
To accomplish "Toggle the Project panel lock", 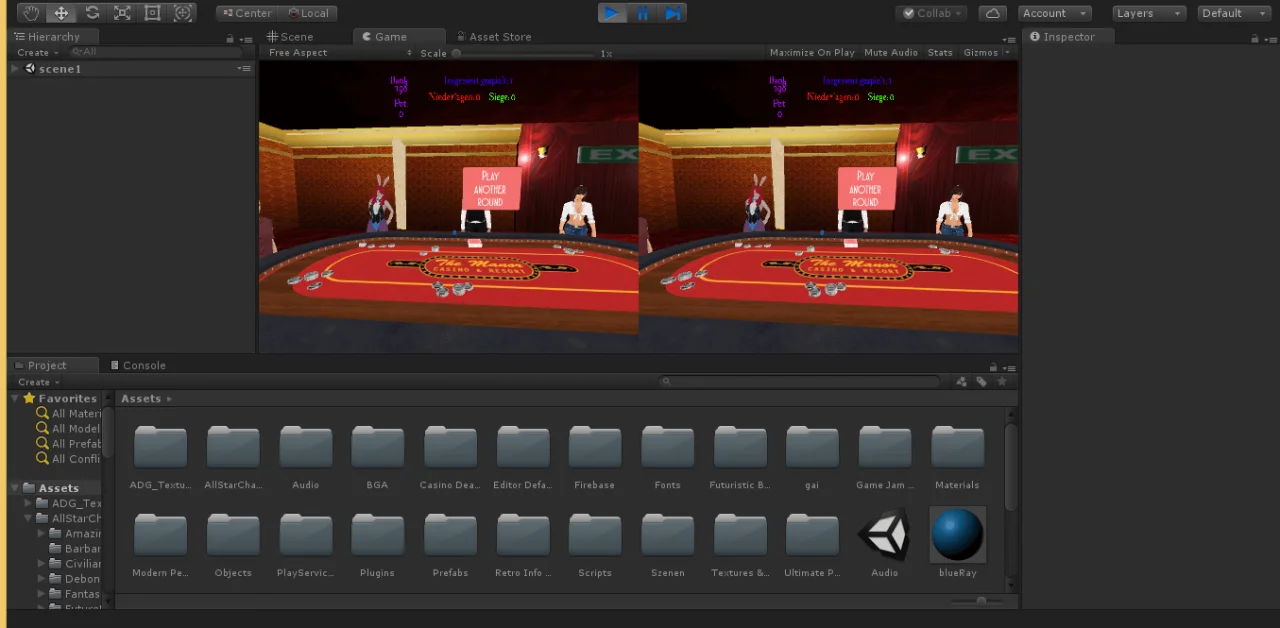I will [993, 368].
